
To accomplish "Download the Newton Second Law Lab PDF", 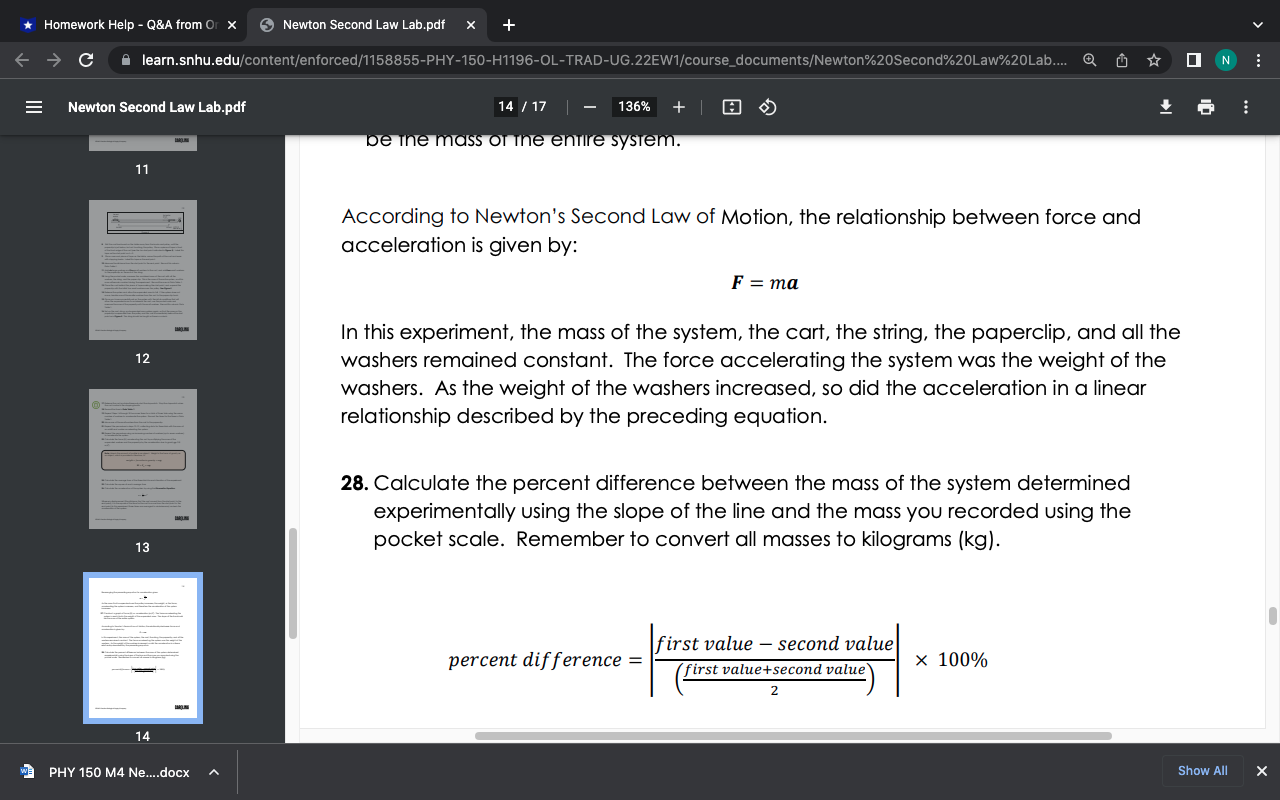I will tap(1165, 107).
